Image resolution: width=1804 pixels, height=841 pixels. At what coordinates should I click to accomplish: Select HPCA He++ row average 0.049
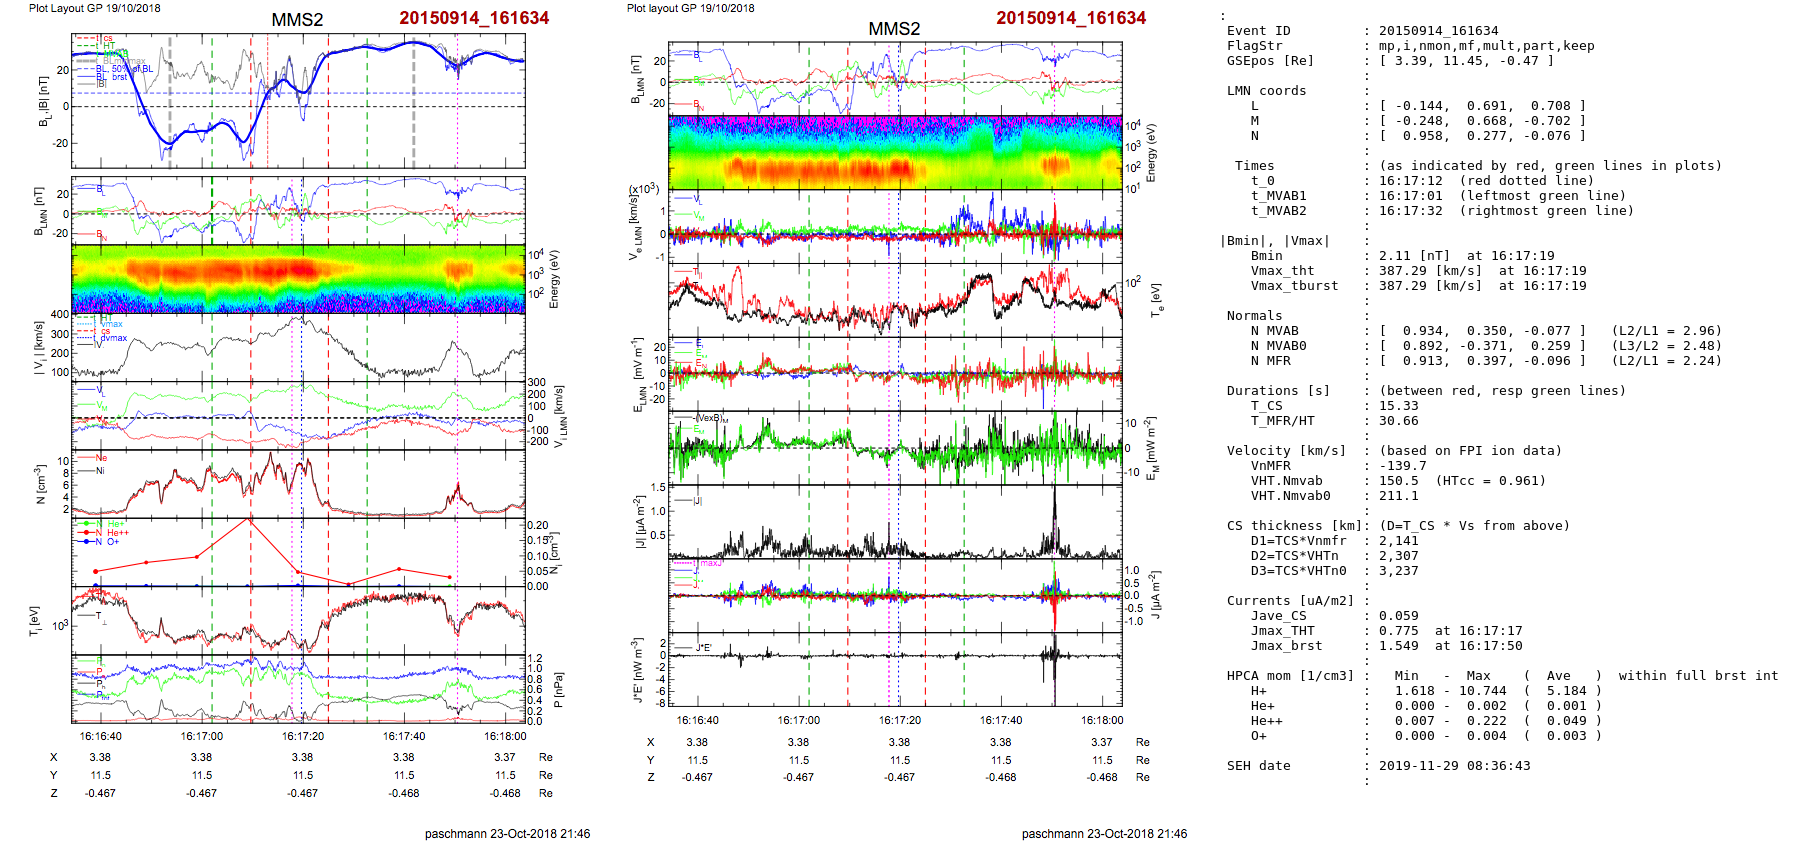click(1567, 721)
